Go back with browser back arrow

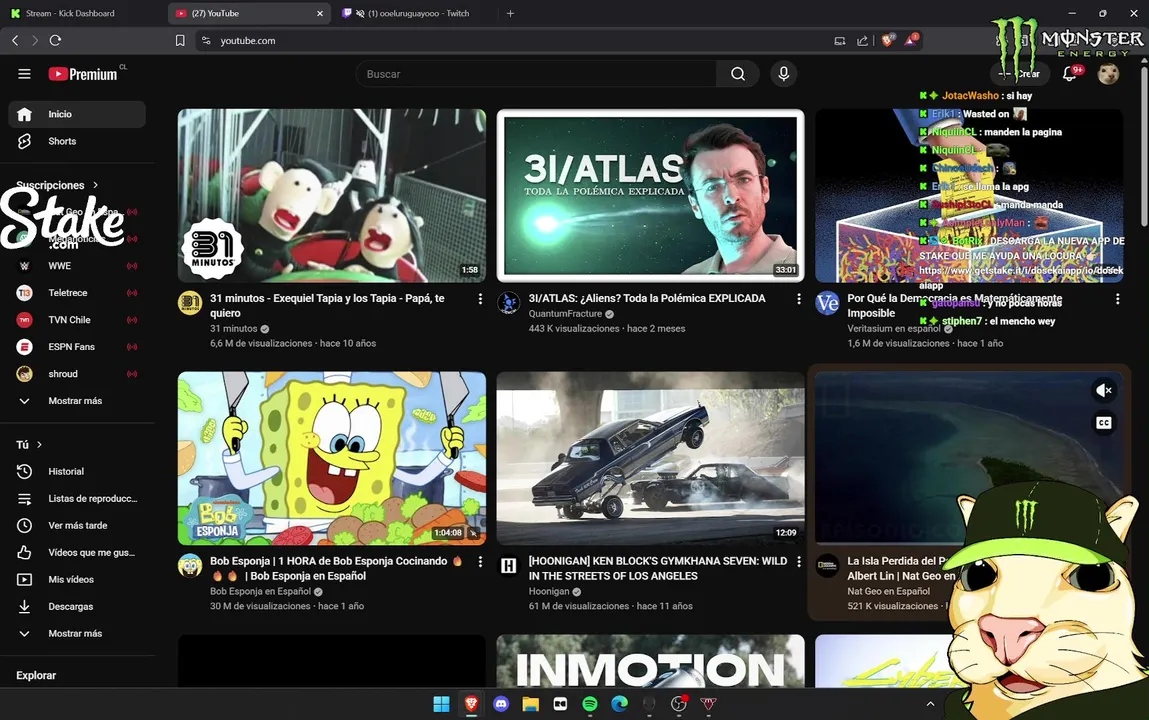coord(15,40)
